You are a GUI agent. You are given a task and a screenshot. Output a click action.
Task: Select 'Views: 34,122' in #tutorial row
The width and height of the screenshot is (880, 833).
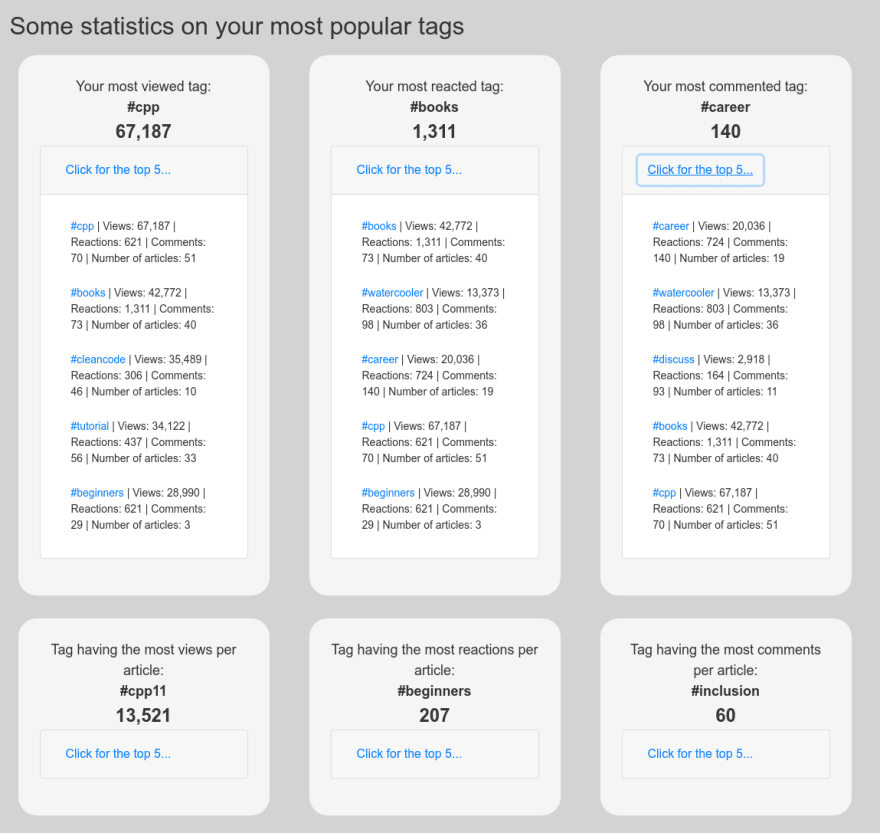(x=151, y=426)
